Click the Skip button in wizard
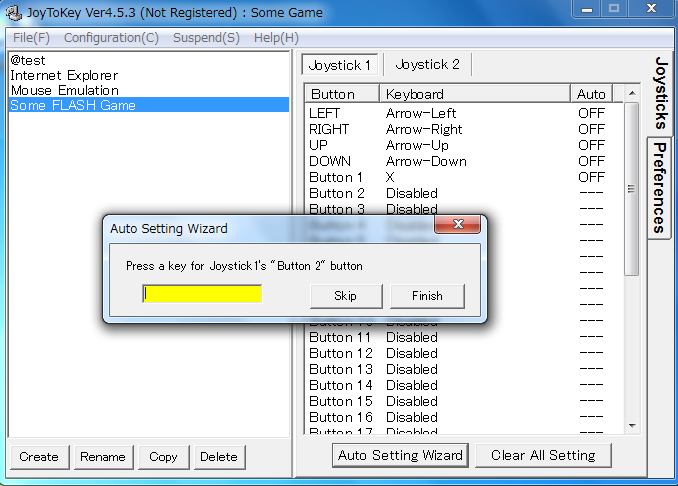This screenshot has height=486, width=678. point(345,296)
